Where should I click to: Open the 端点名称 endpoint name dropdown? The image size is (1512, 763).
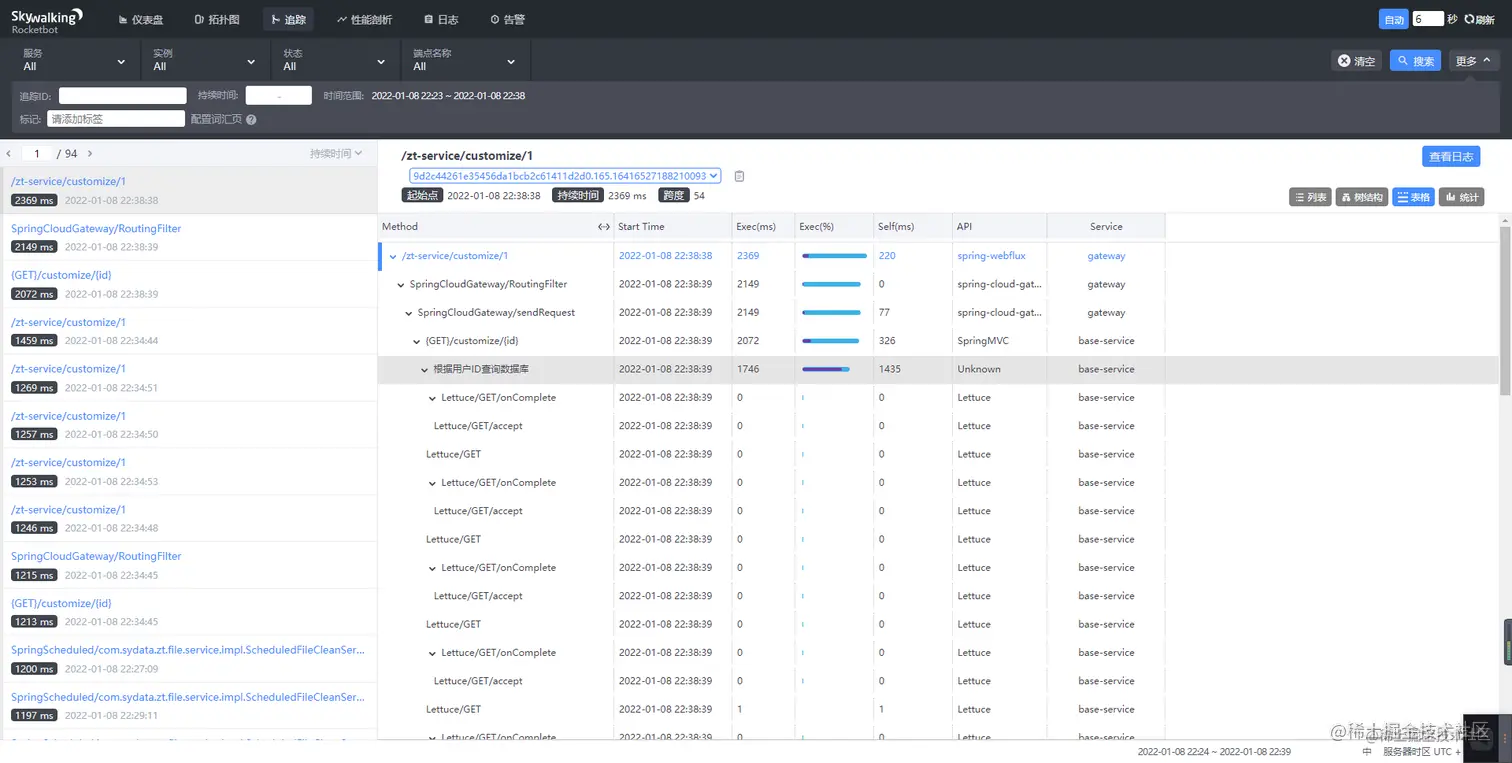[465, 60]
